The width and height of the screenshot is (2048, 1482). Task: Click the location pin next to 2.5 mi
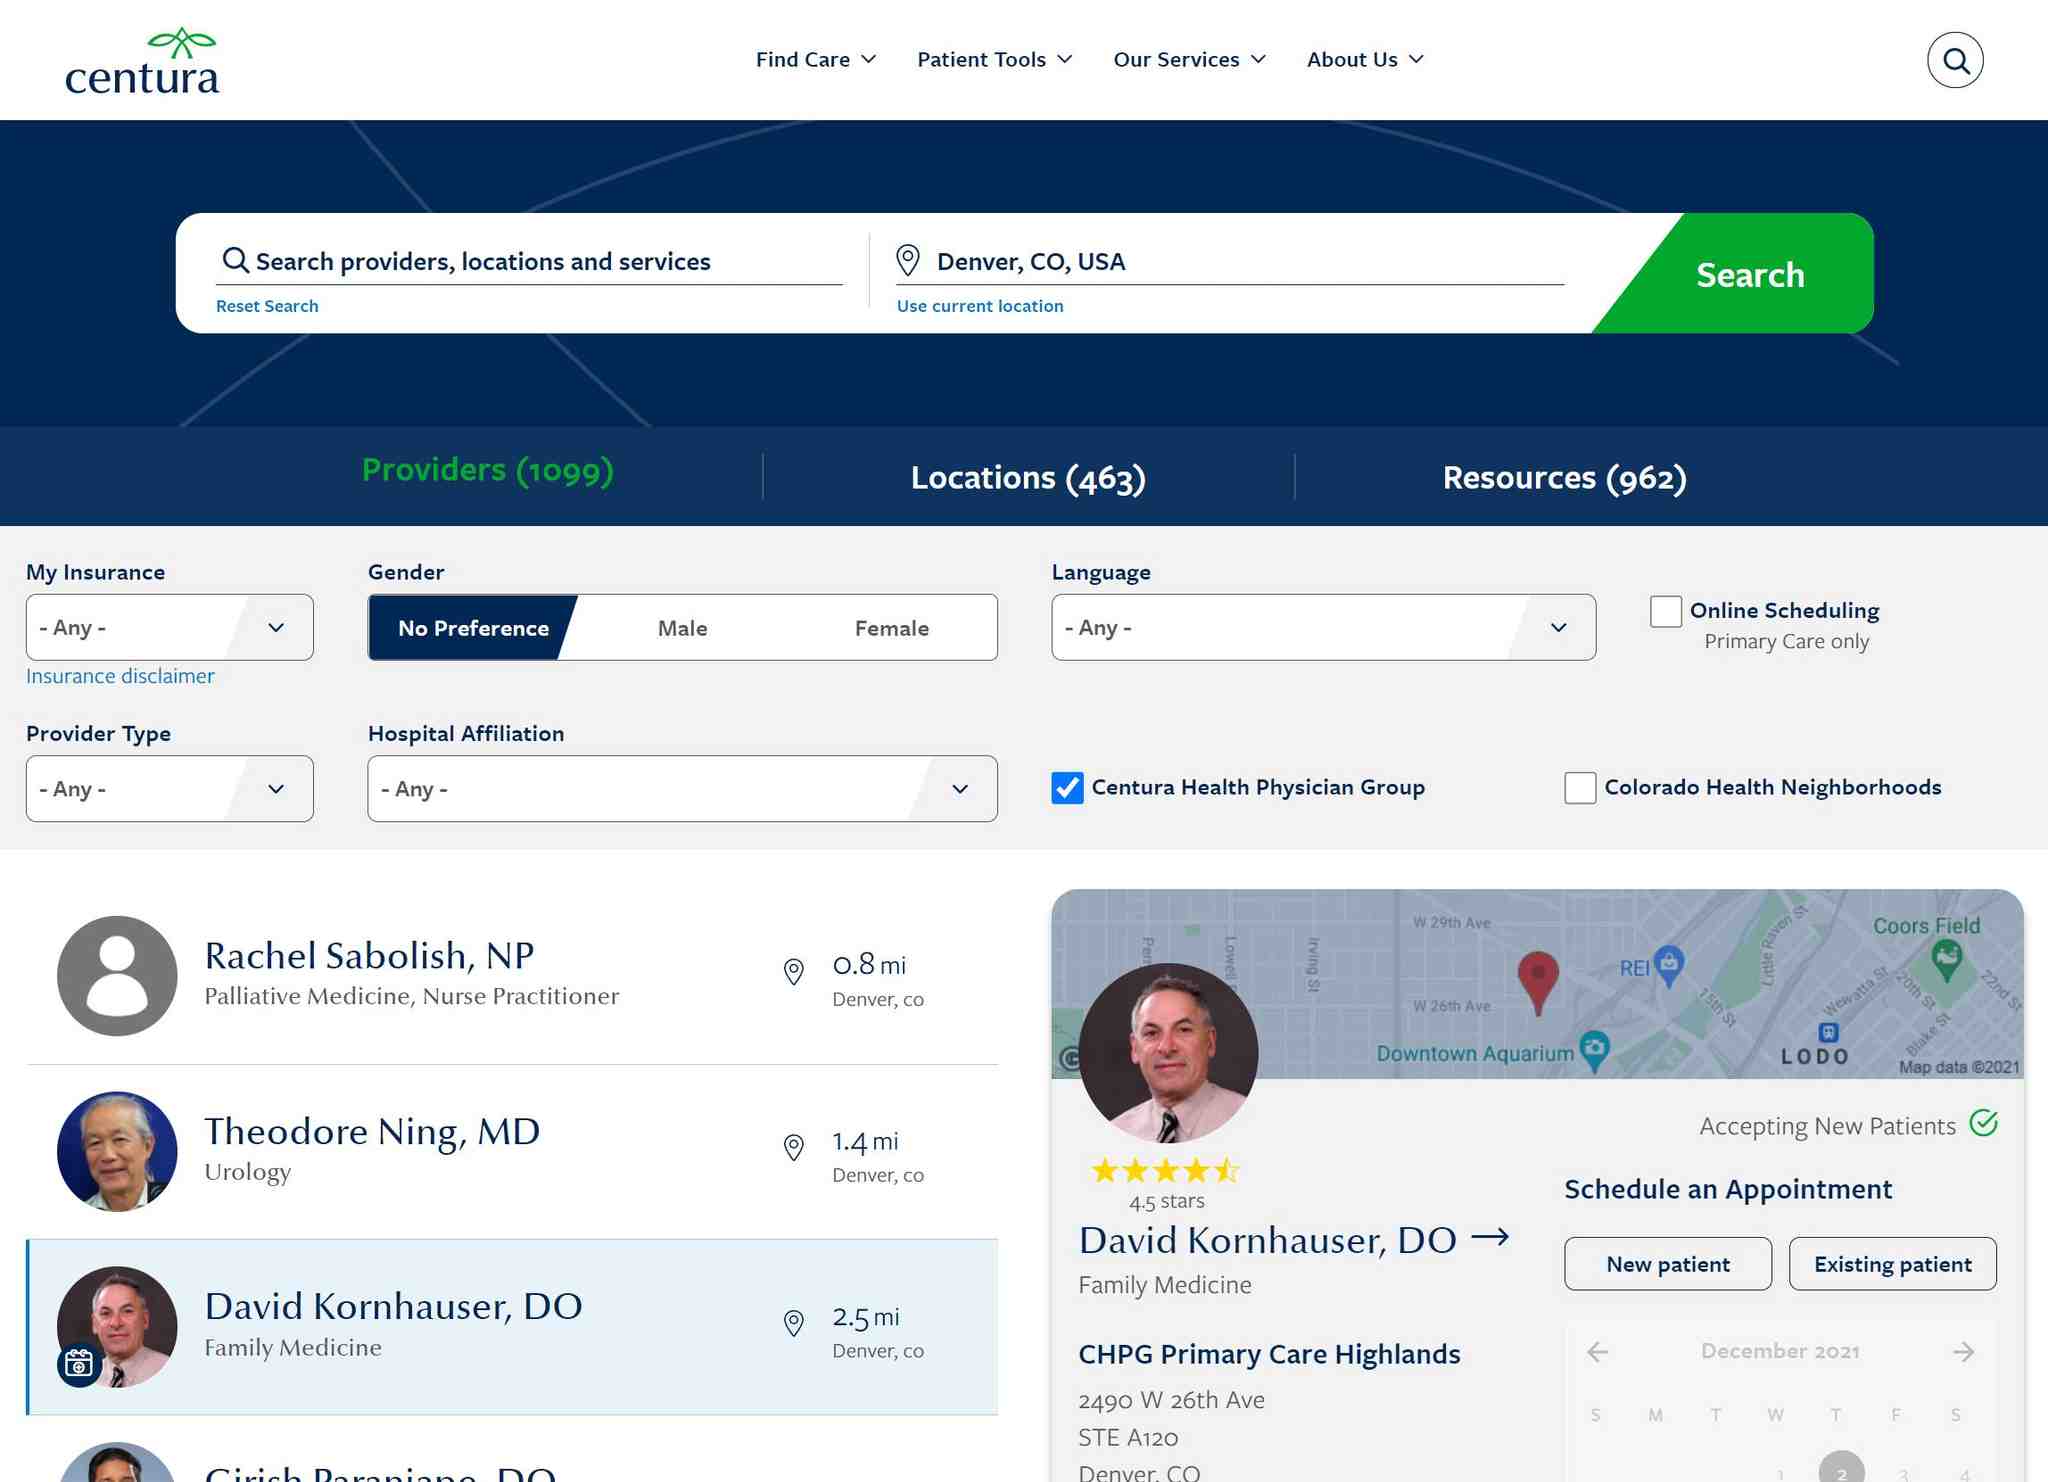[793, 1323]
